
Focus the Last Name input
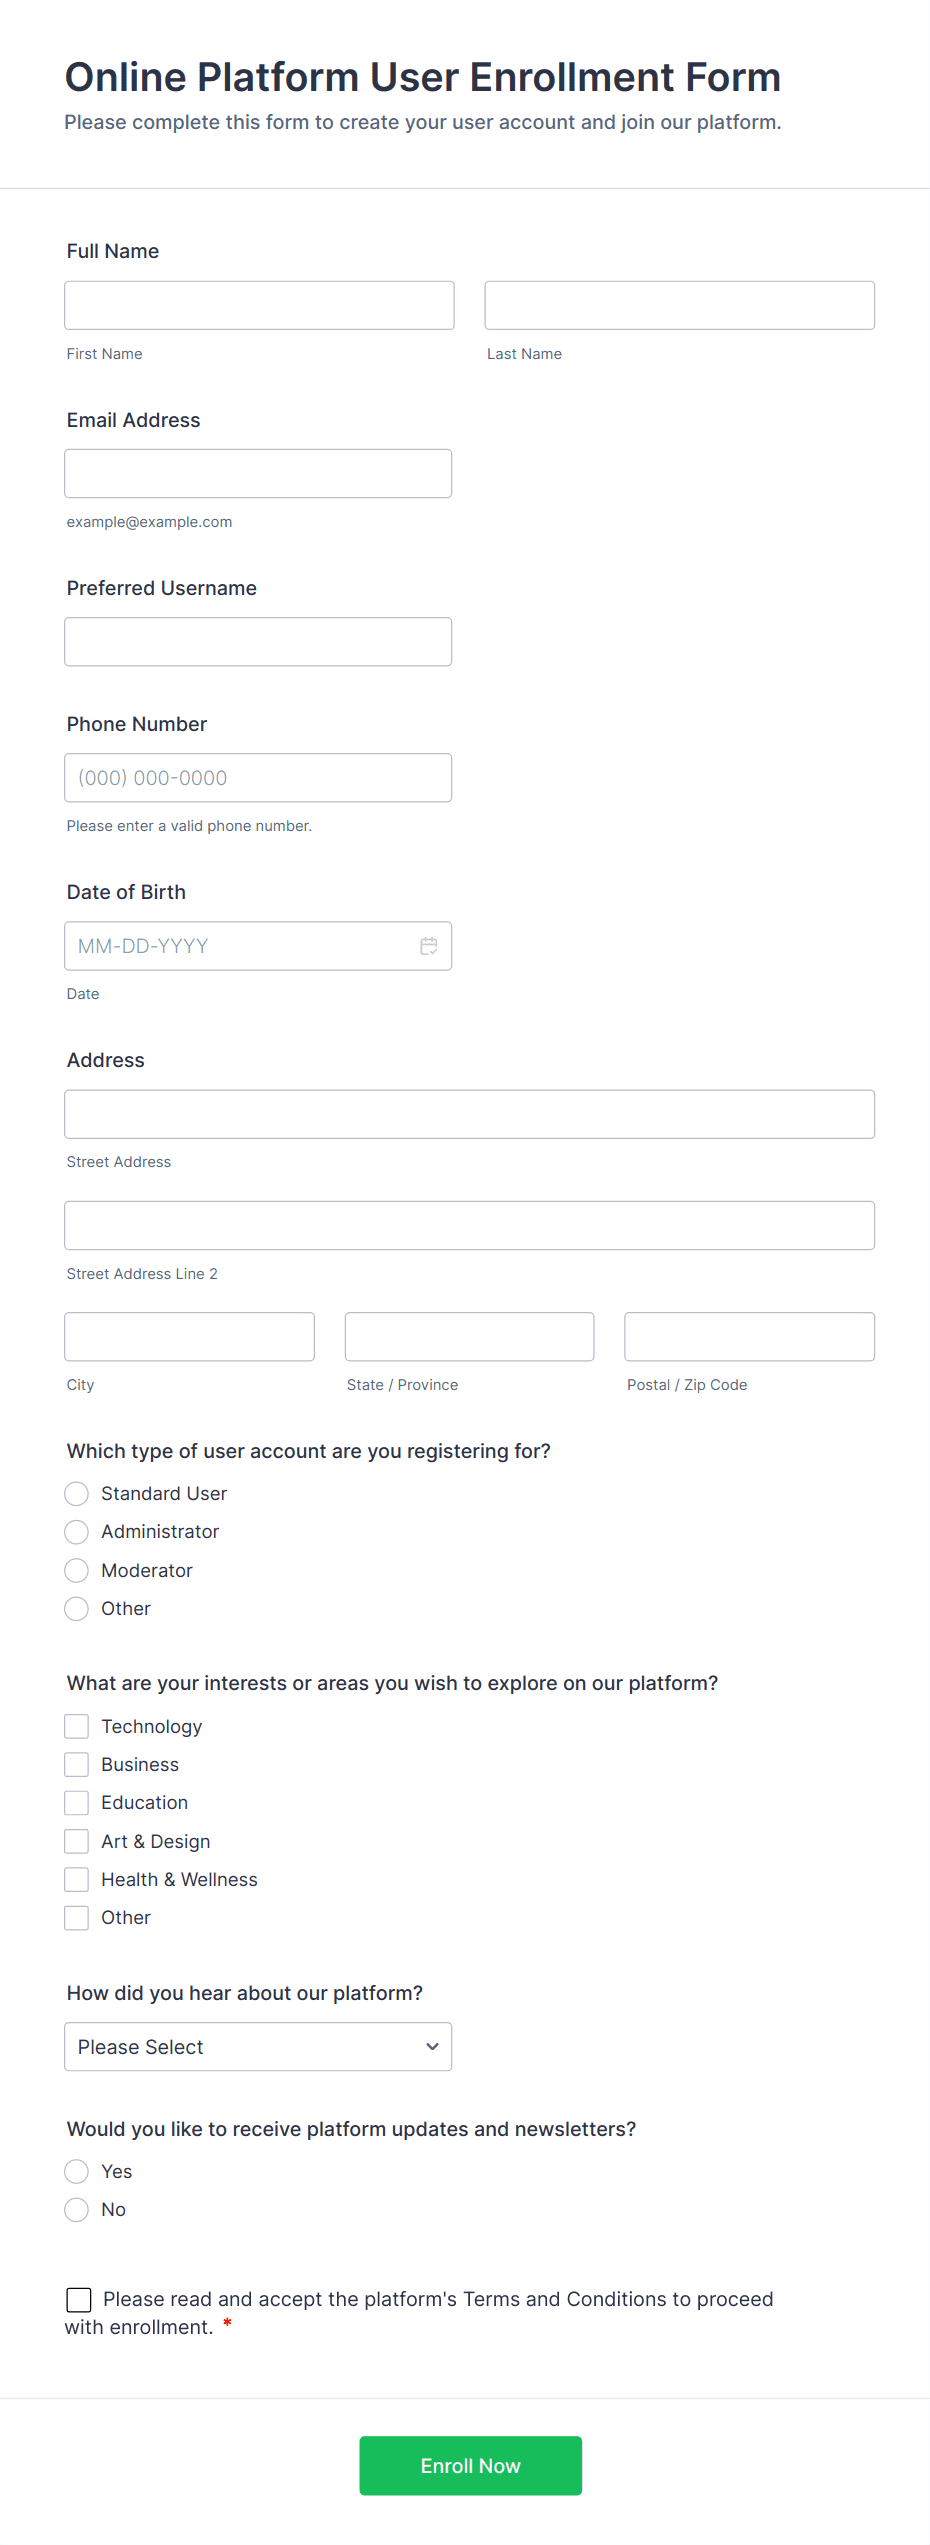tap(679, 305)
